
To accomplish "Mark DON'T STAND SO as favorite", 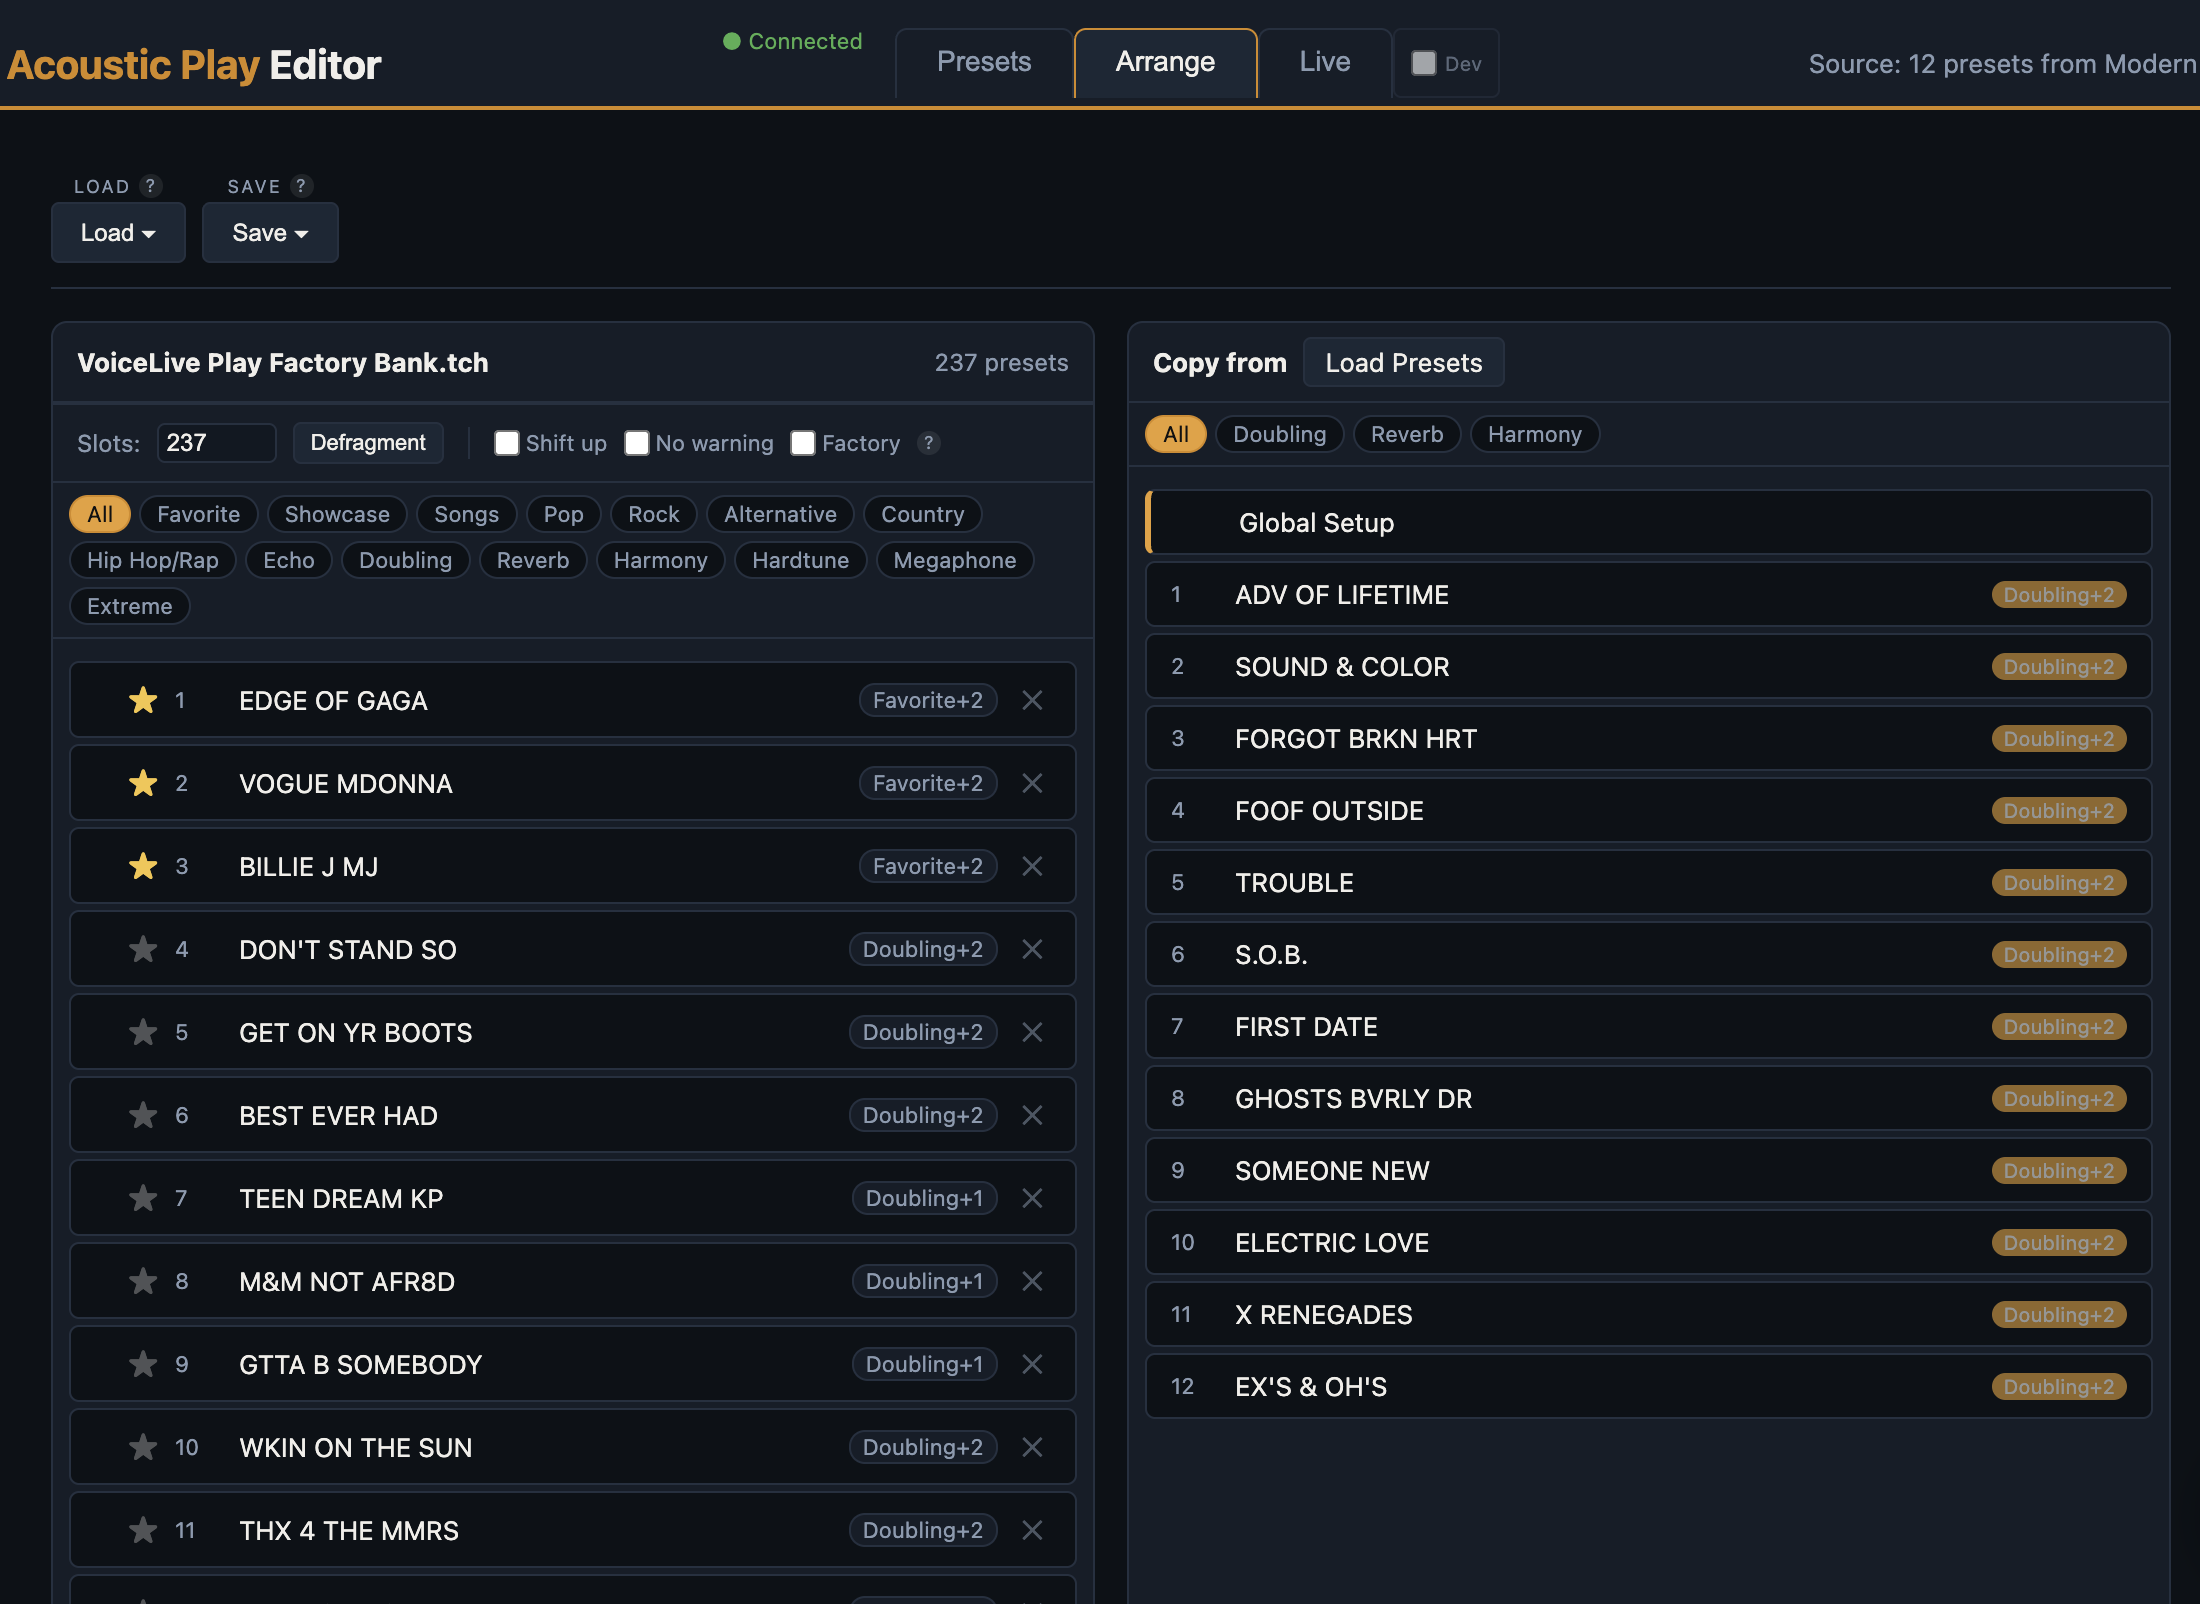I will [x=143, y=949].
